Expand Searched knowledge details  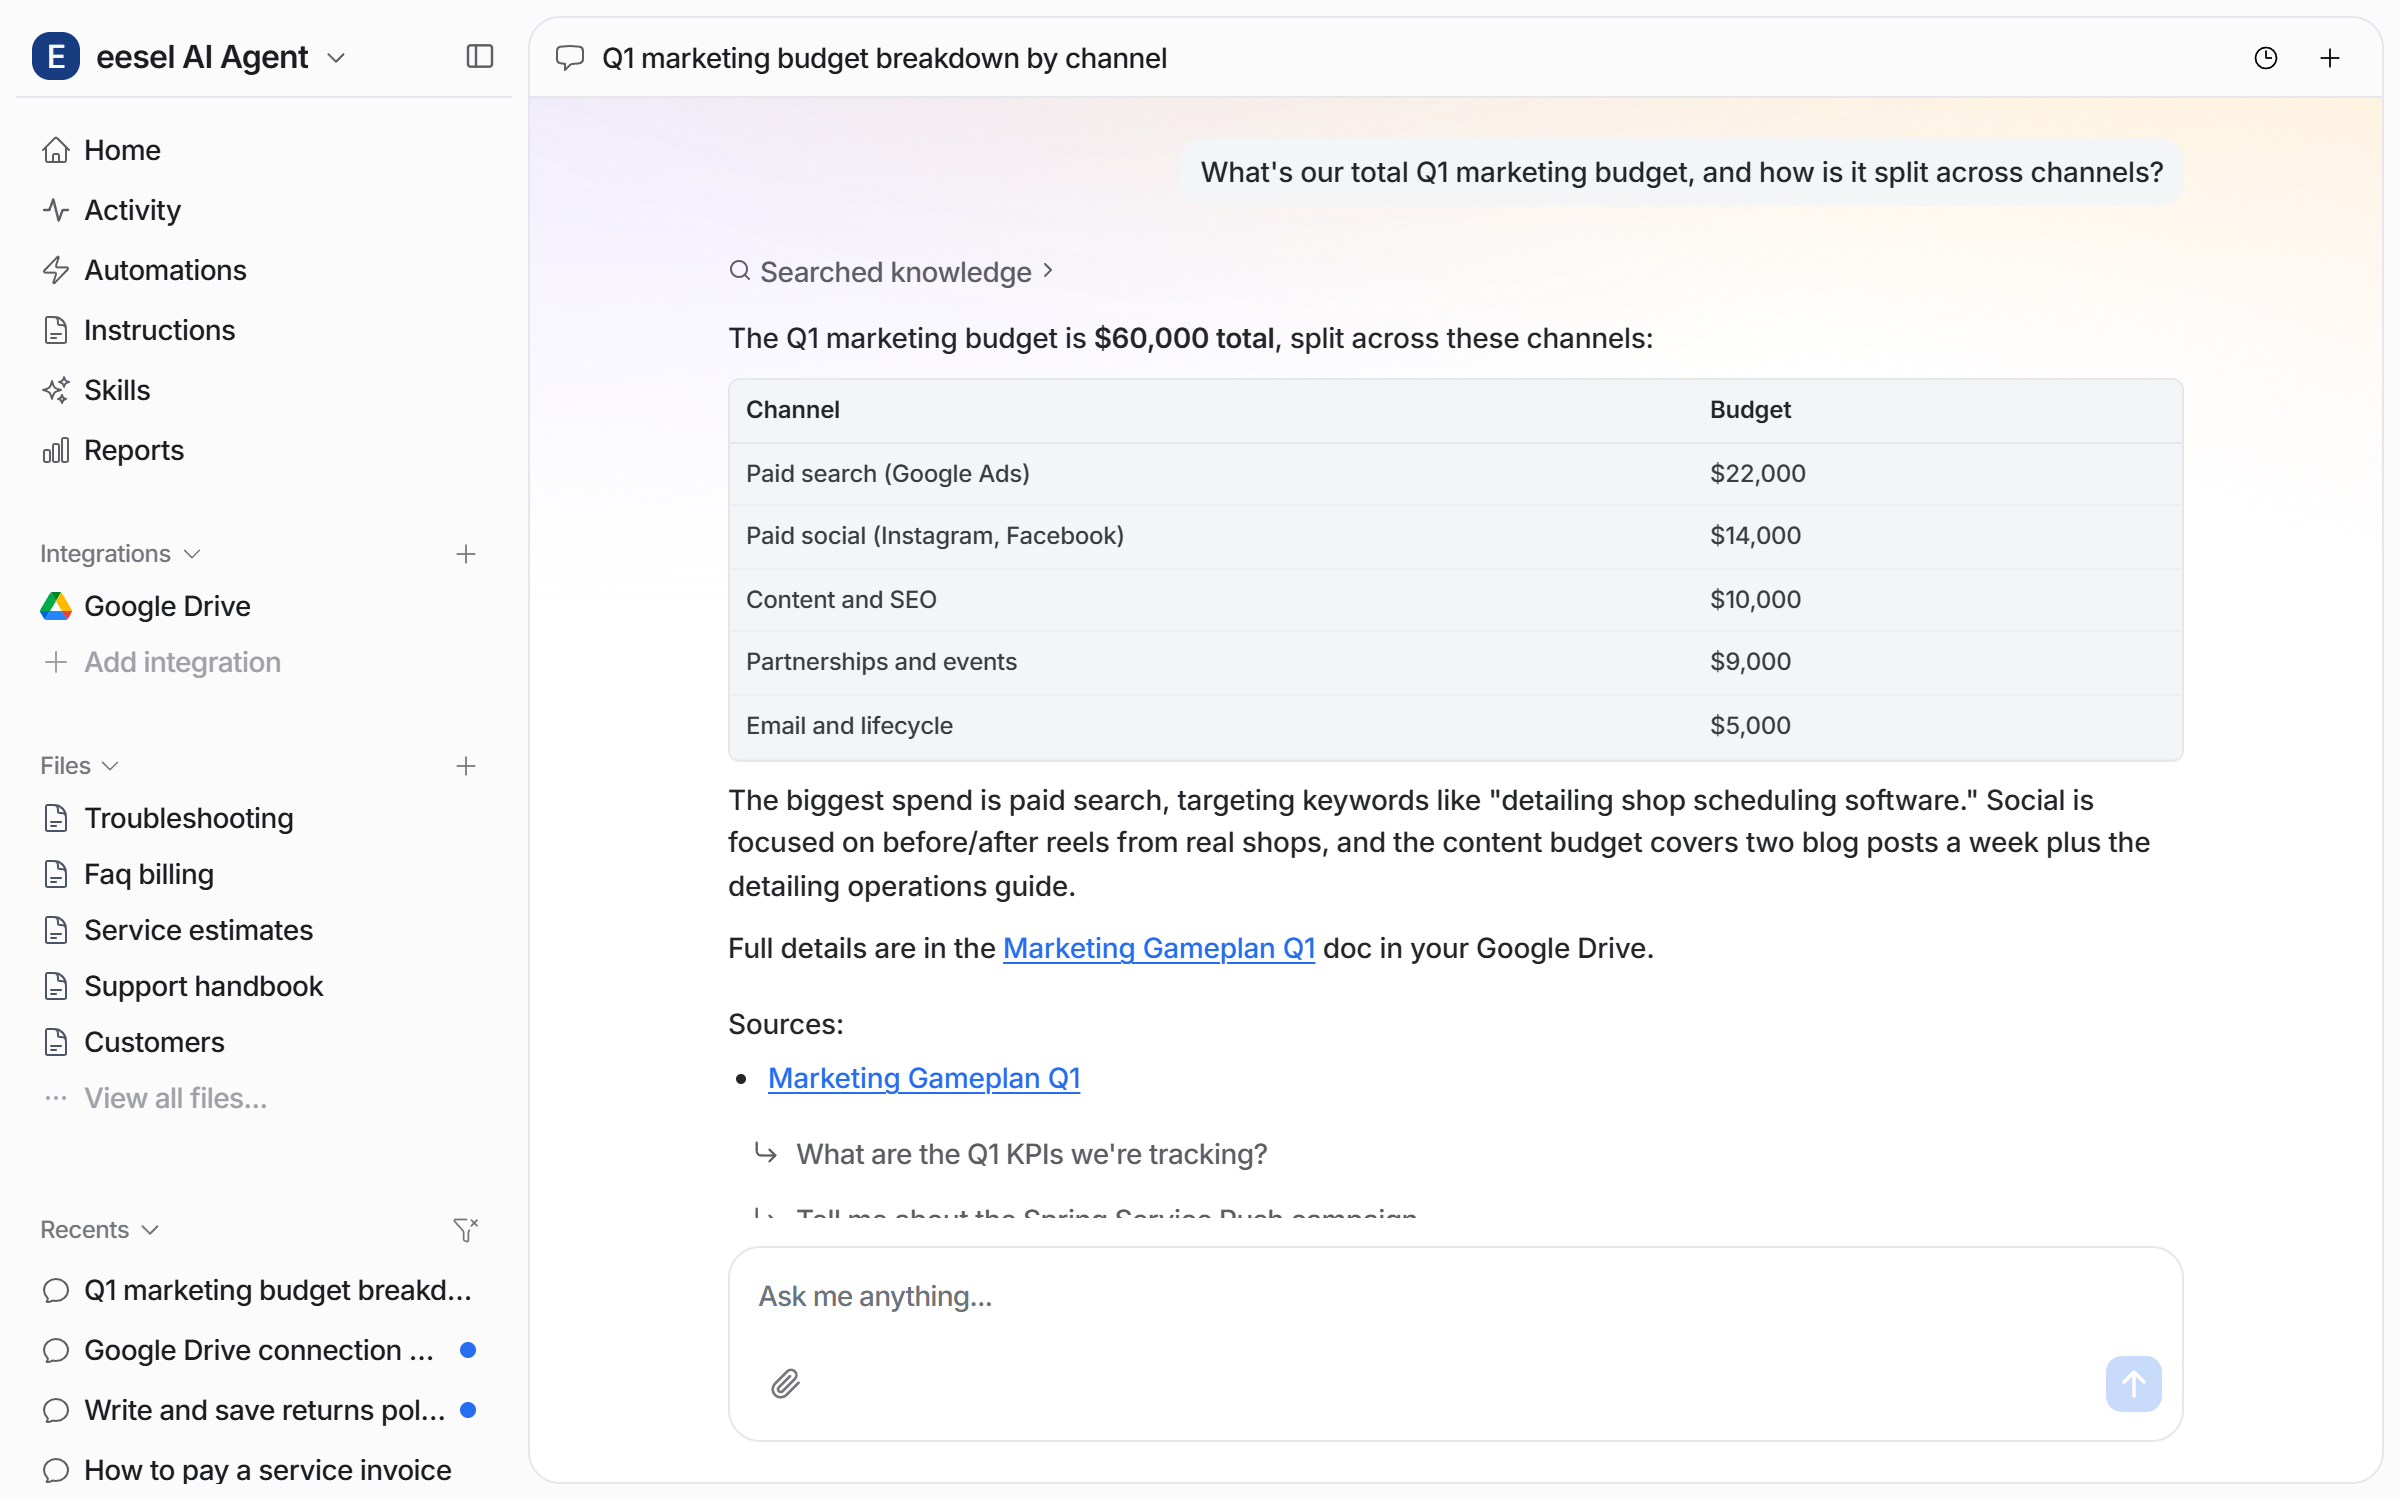tap(891, 272)
